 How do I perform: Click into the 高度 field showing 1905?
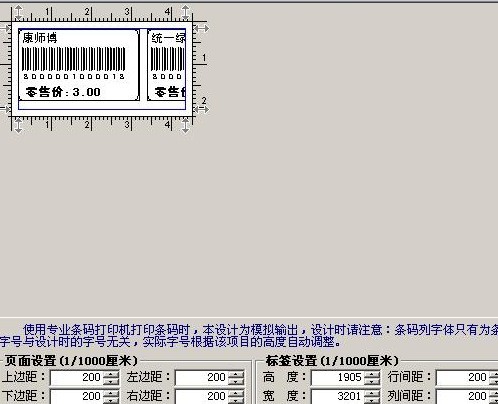pos(338,378)
